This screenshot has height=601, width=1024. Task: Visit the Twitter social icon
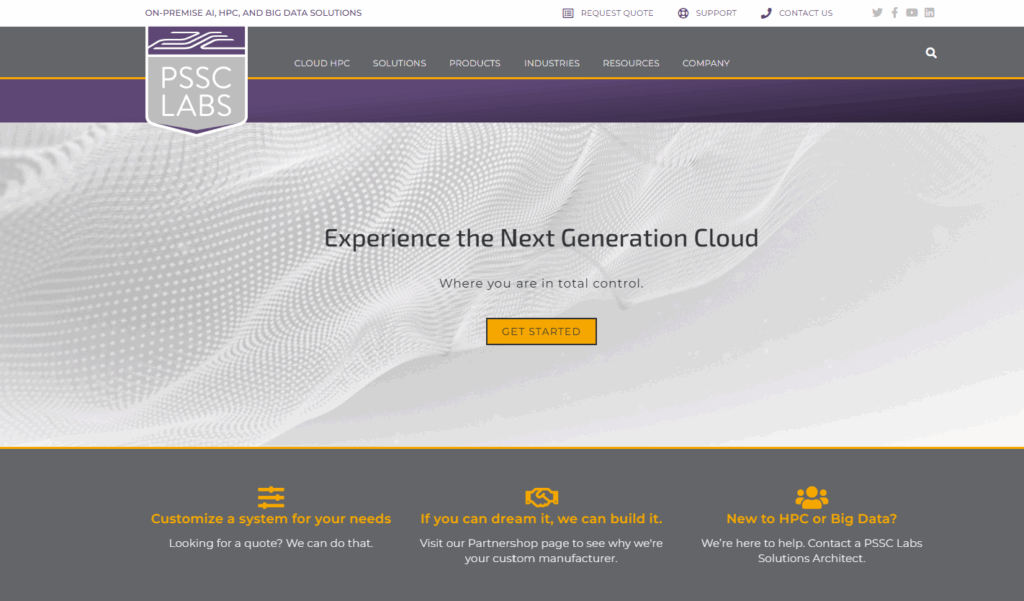click(x=877, y=13)
